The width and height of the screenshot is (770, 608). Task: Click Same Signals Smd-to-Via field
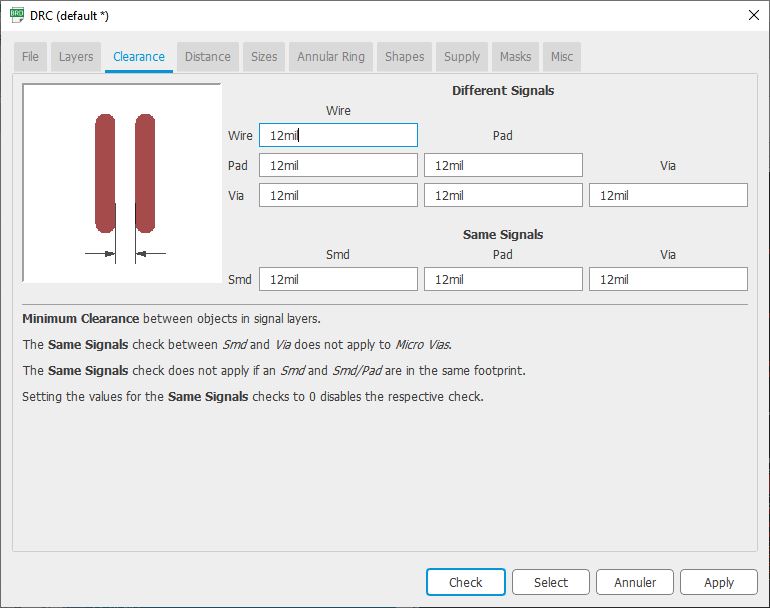click(668, 279)
